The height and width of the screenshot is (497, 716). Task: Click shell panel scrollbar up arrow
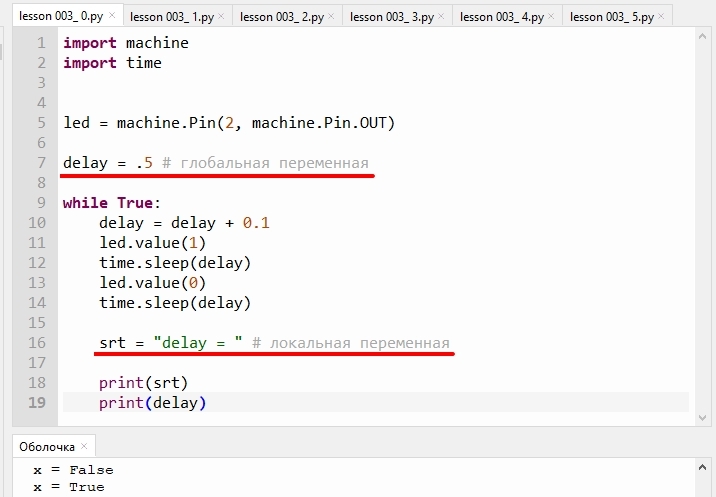pos(702,467)
